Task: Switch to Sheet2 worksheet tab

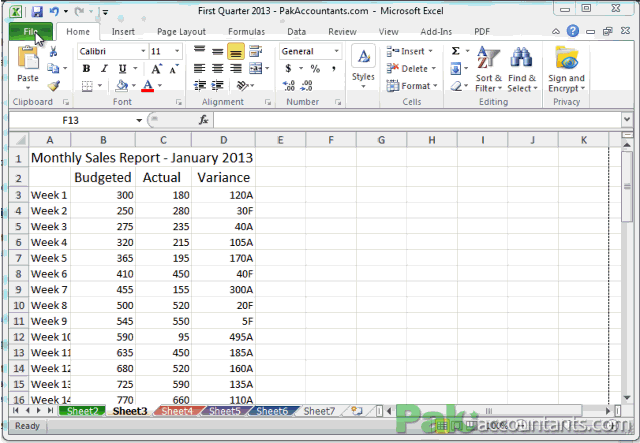Action: pyautogui.click(x=82, y=411)
